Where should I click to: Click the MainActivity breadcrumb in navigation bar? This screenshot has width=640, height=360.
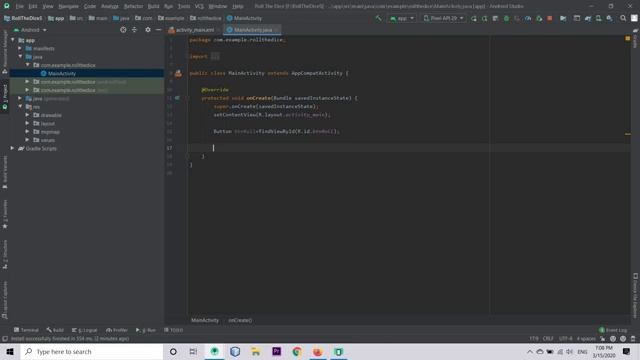pyautogui.click(x=244, y=18)
